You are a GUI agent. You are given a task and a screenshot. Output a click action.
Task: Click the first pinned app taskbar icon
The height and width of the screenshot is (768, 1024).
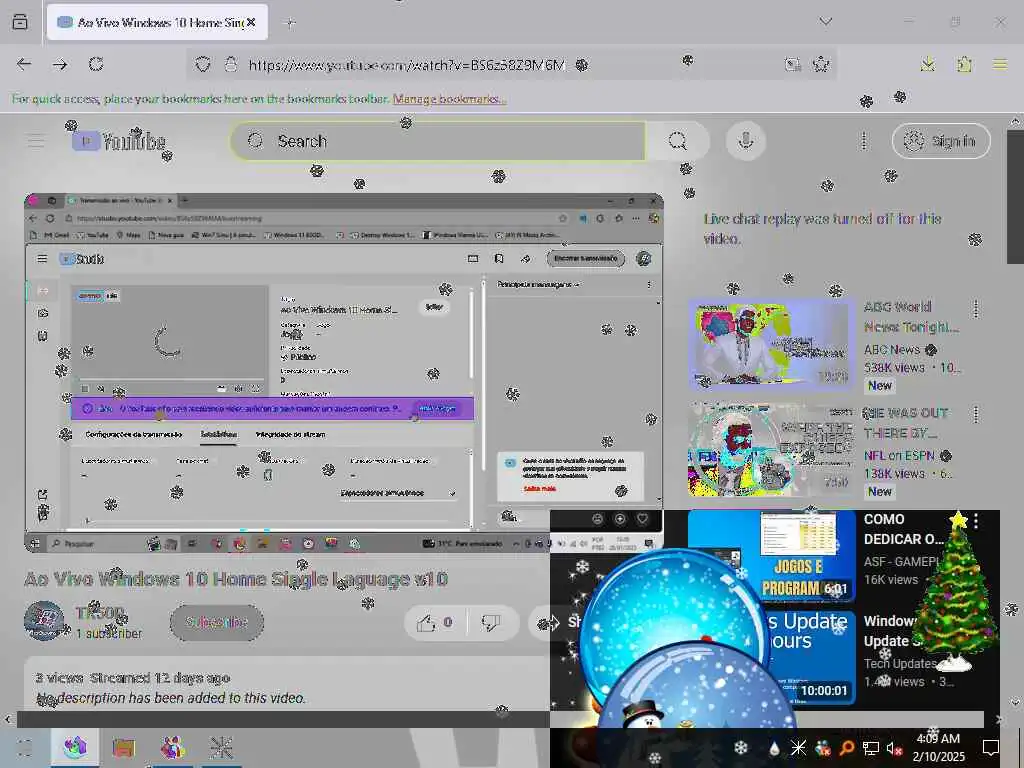[x=75, y=747]
